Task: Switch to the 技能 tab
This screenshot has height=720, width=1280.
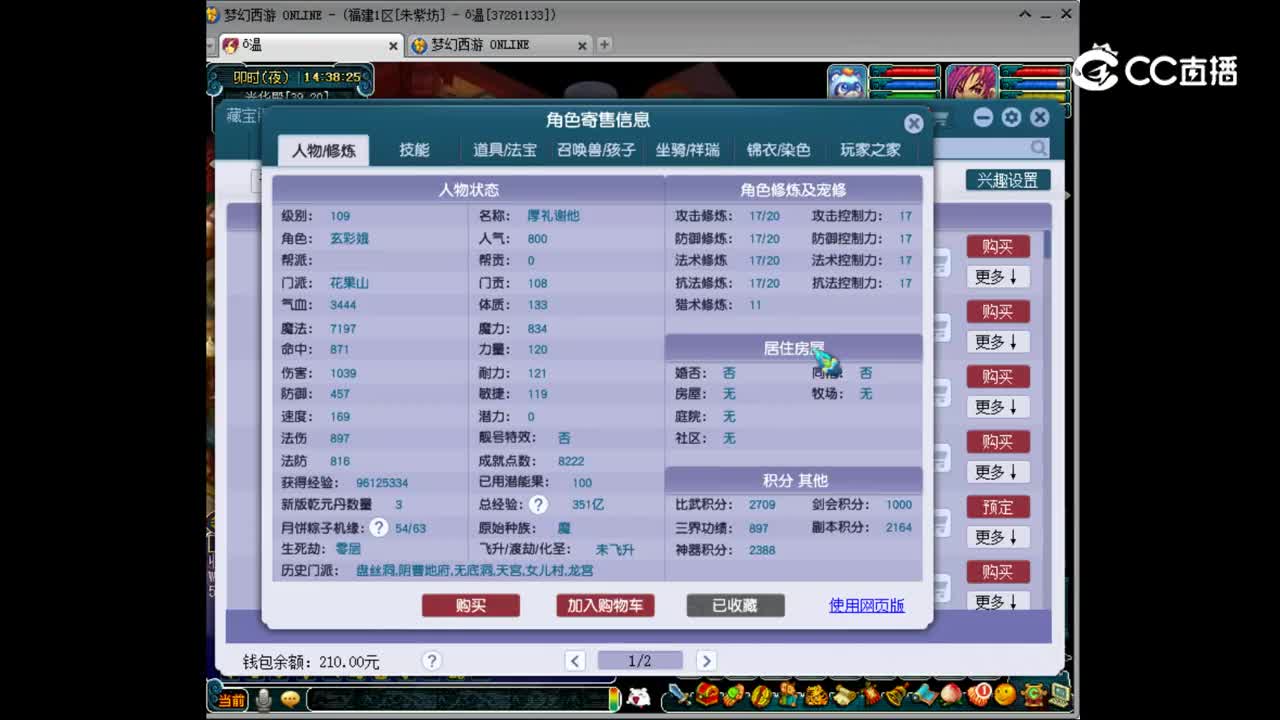Action: (x=414, y=150)
